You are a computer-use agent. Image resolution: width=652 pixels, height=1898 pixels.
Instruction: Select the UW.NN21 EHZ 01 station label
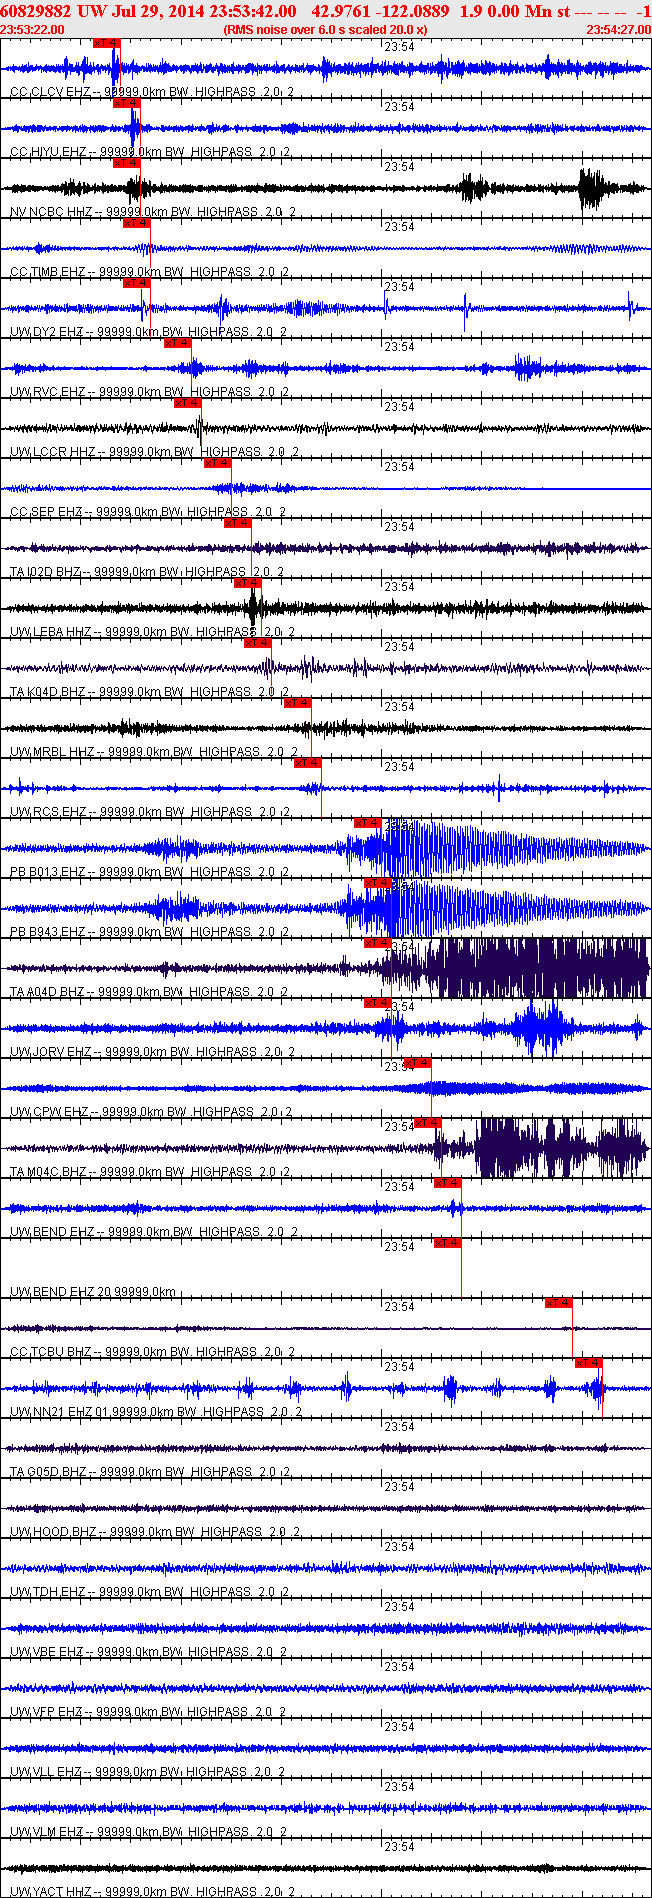(156, 1412)
